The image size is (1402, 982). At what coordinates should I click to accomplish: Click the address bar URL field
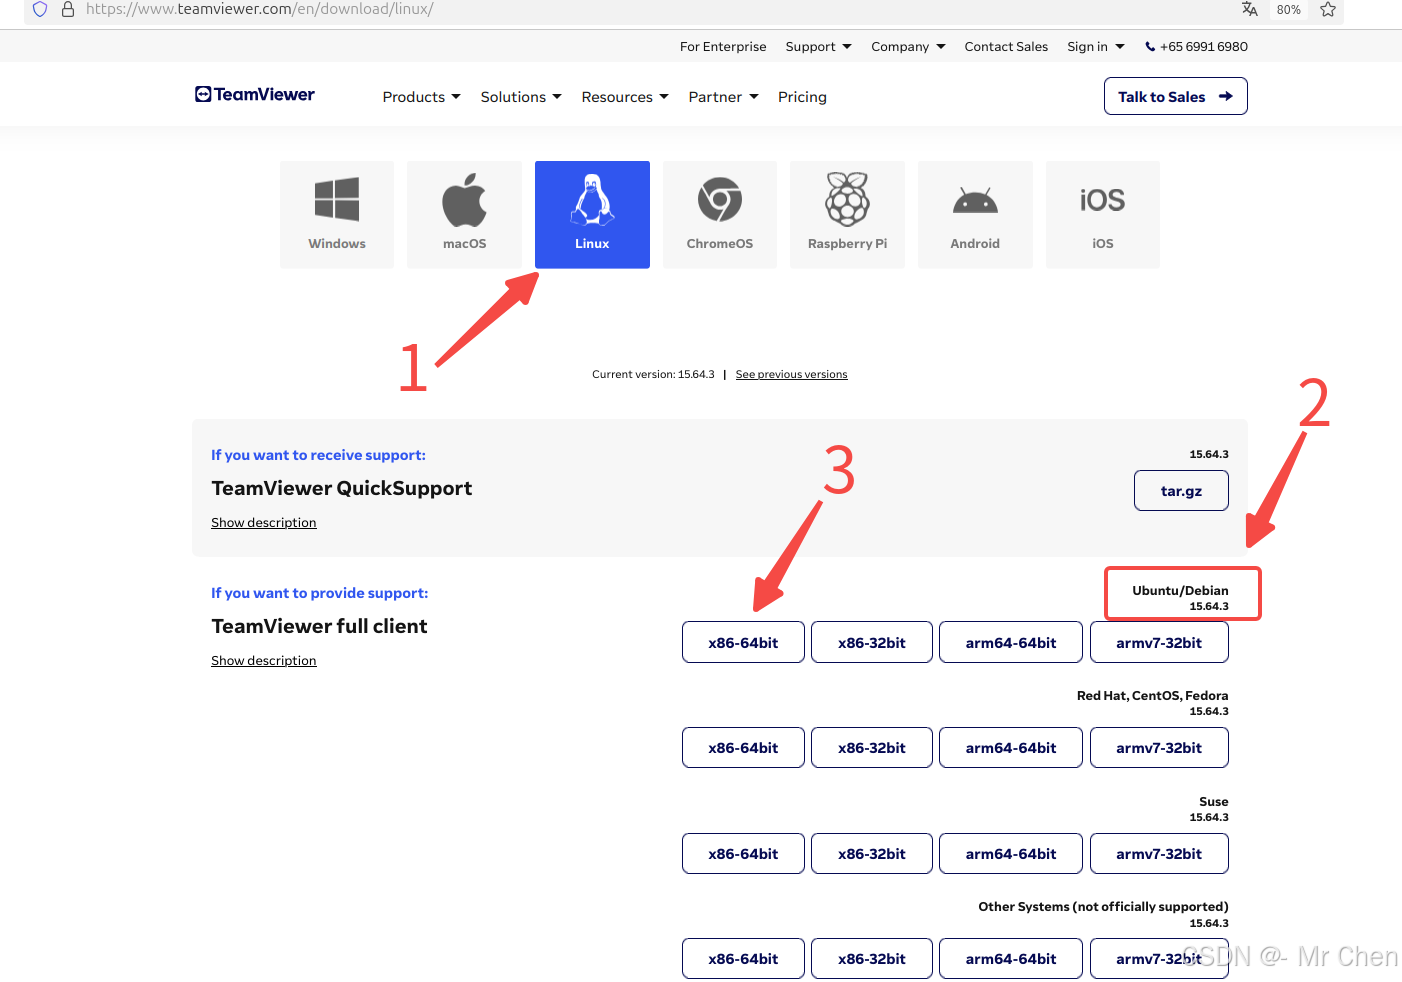coord(400,10)
